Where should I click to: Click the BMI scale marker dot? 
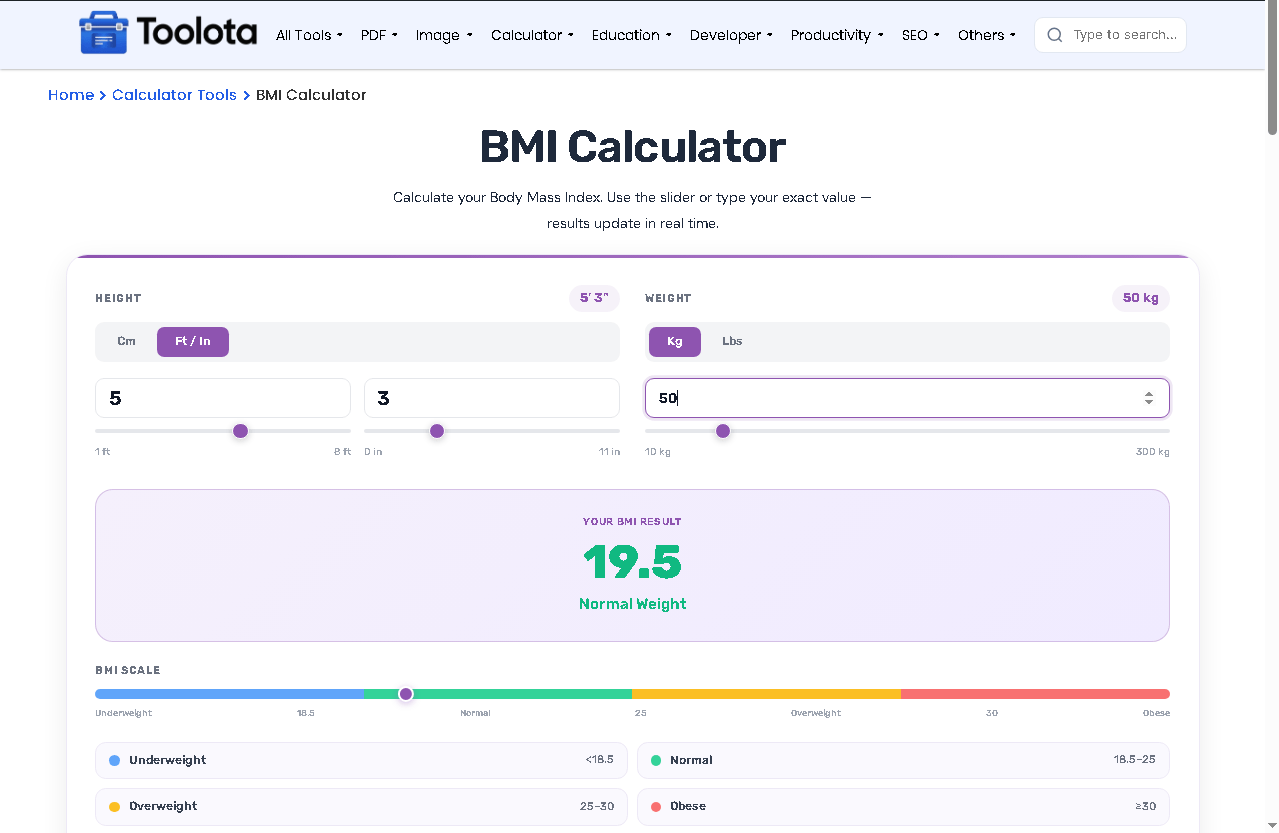(x=406, y=694)
